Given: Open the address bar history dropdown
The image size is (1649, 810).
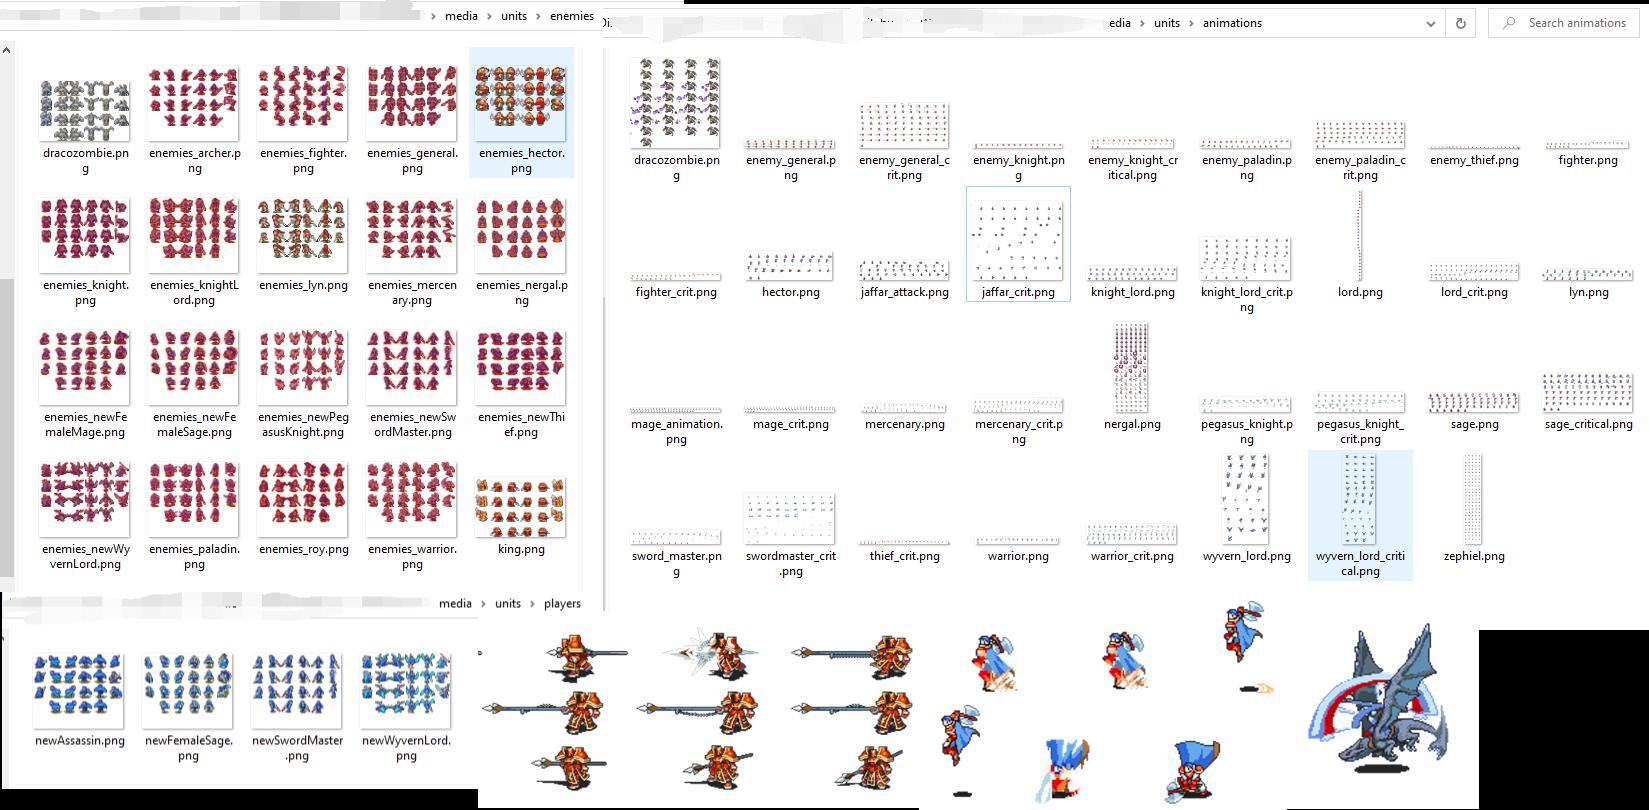Looking at the screenshot, I should point(1430,23).
